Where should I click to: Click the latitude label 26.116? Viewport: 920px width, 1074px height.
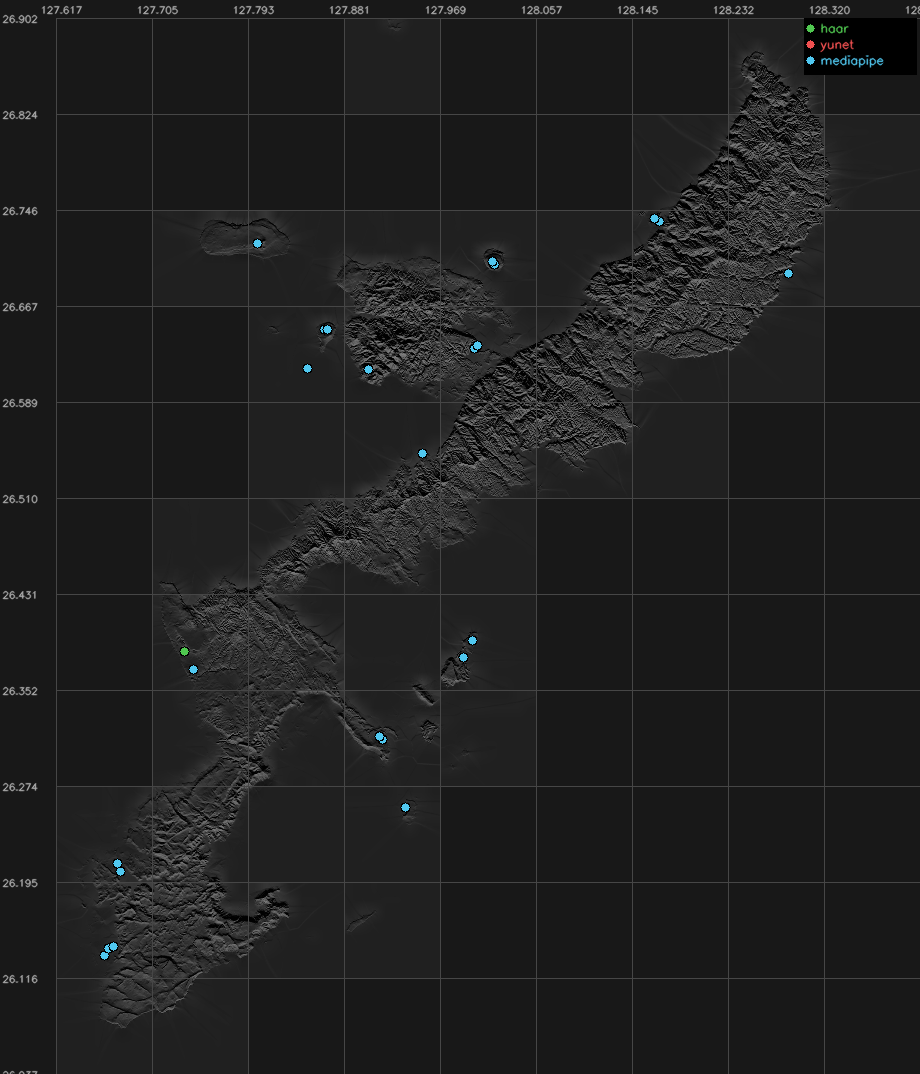tap(20, 979)
